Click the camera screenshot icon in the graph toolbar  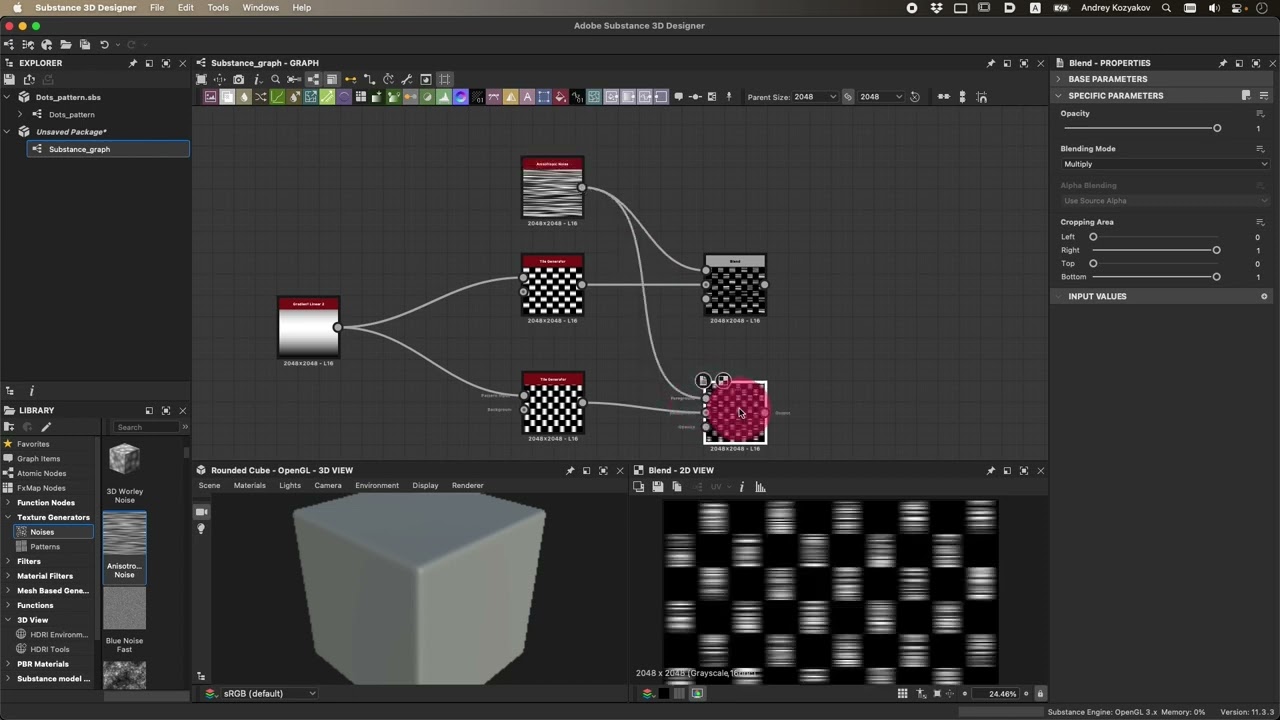[238, 79]
